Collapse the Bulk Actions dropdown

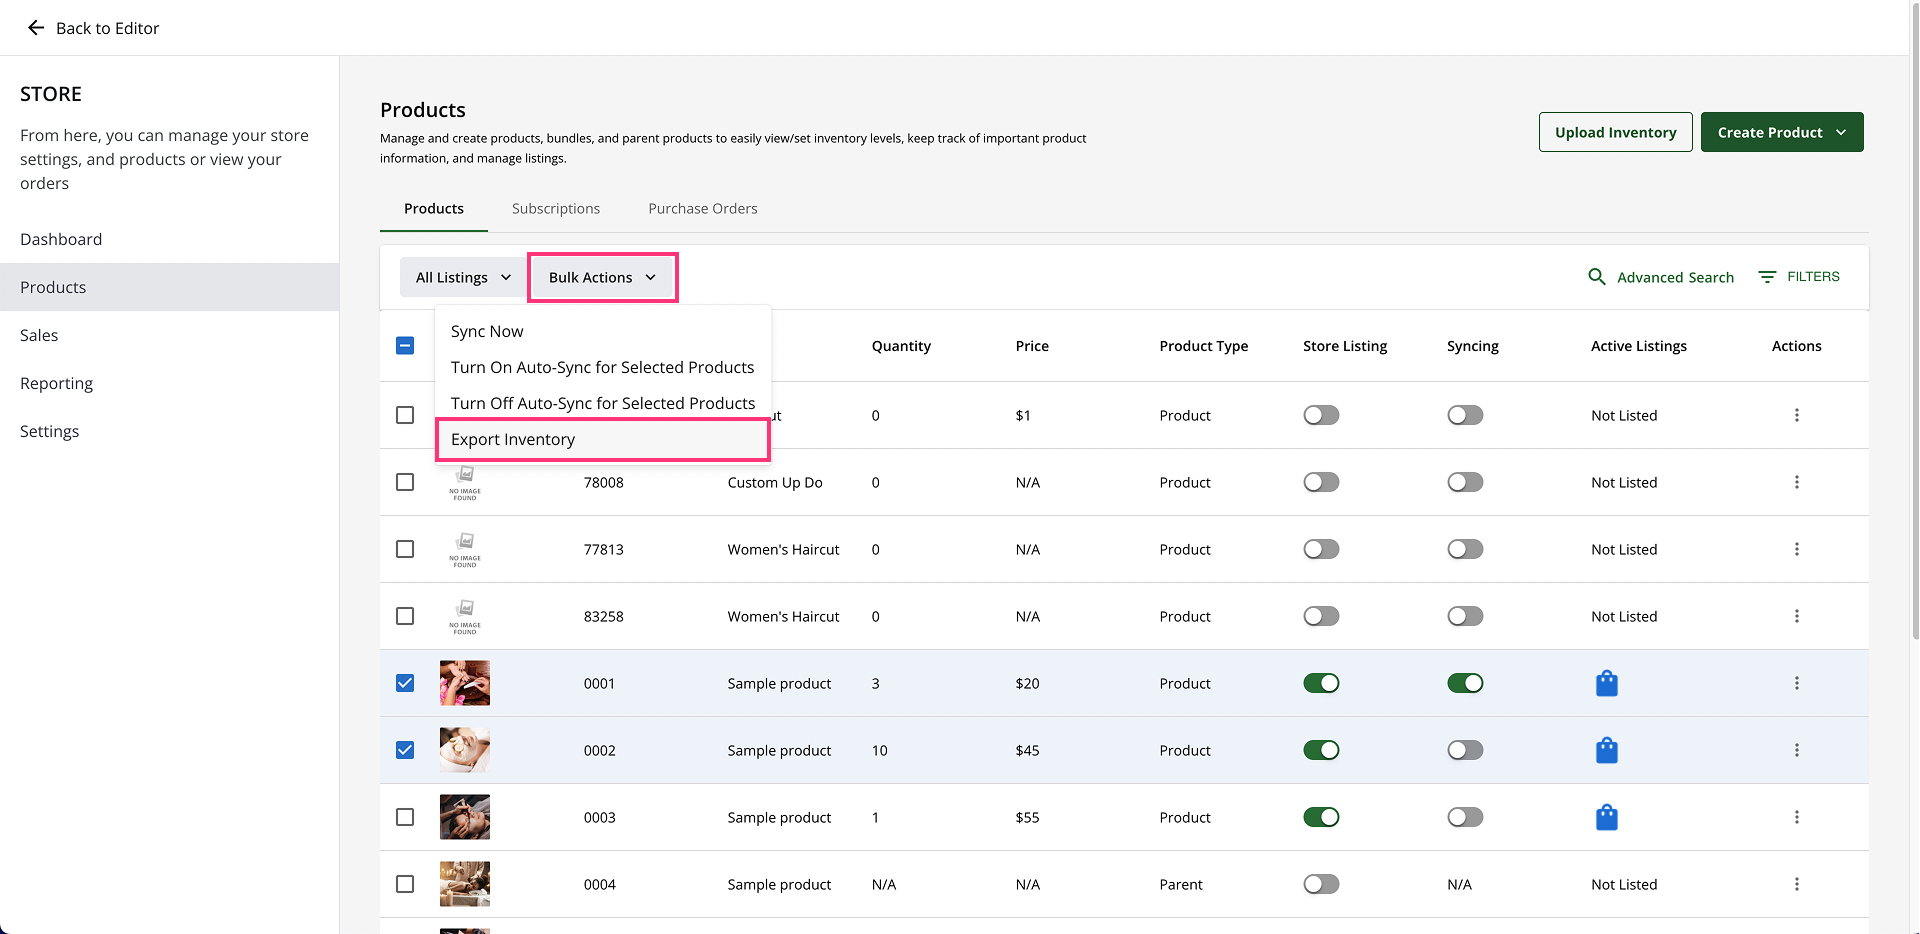pos(602,277)
